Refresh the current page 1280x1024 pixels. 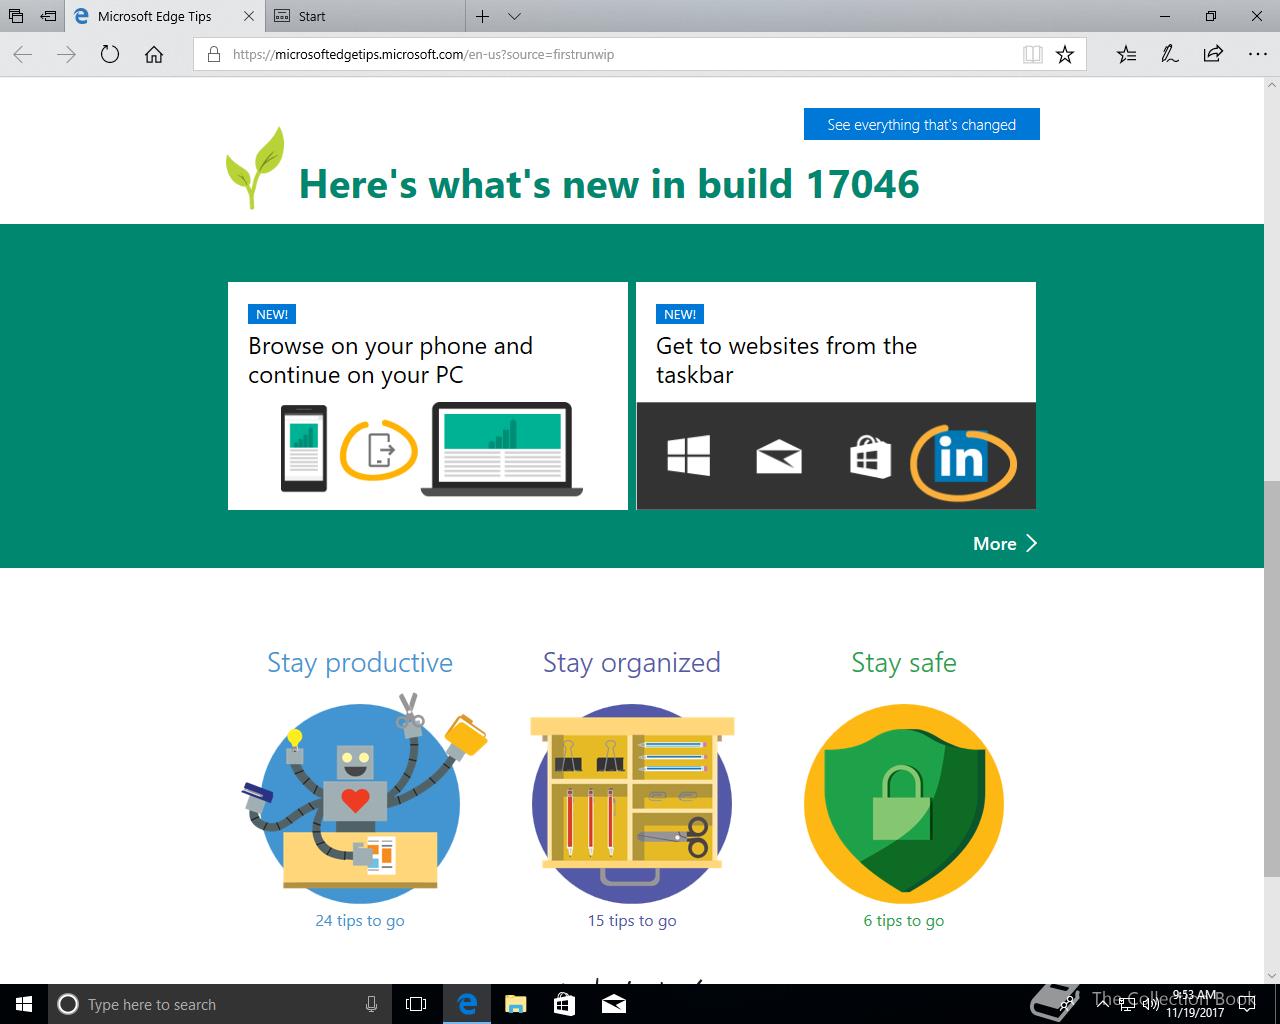[x=110, y=55]
